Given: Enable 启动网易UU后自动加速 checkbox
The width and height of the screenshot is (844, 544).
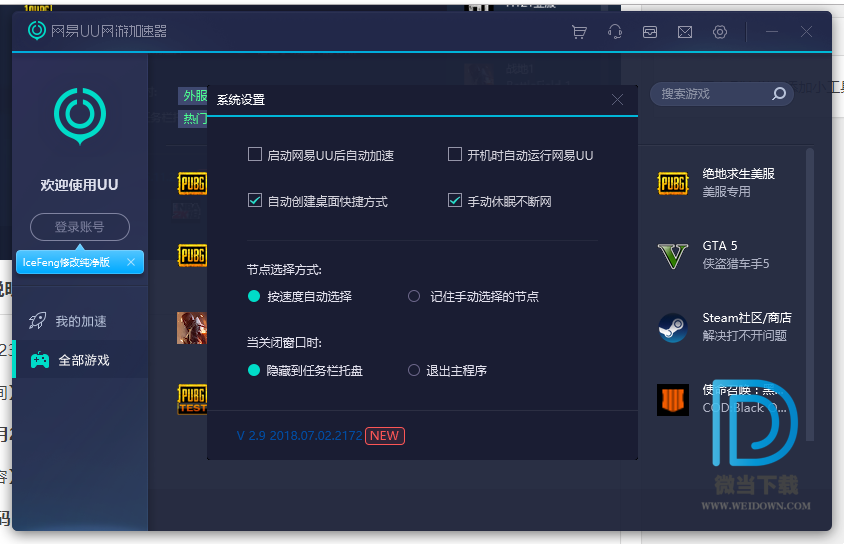Looking at the screenshot, I should click(x=255, y=154).
